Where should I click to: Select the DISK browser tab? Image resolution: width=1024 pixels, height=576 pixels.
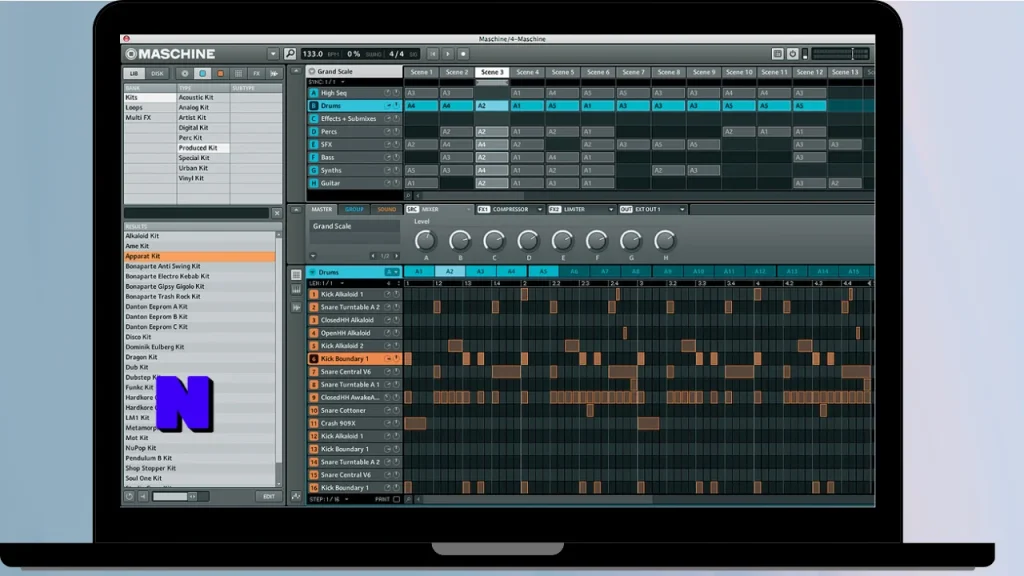point(157,74)
